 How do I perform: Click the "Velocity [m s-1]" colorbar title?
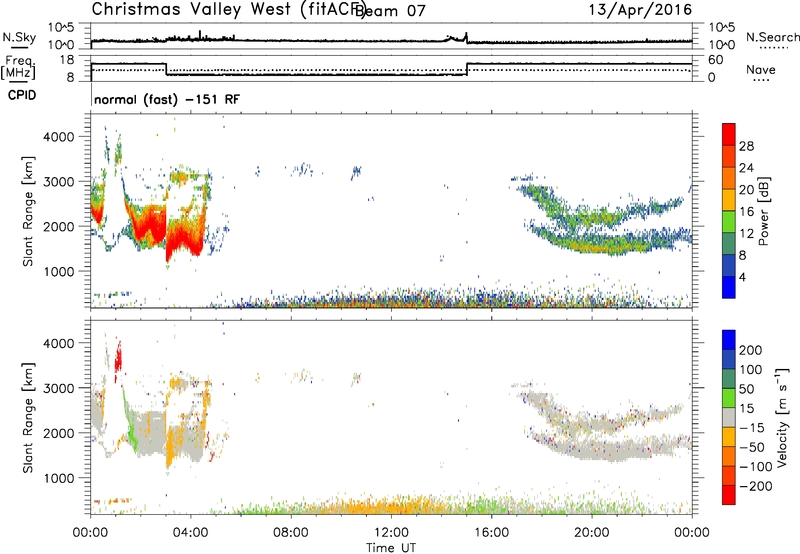point(781,417)
